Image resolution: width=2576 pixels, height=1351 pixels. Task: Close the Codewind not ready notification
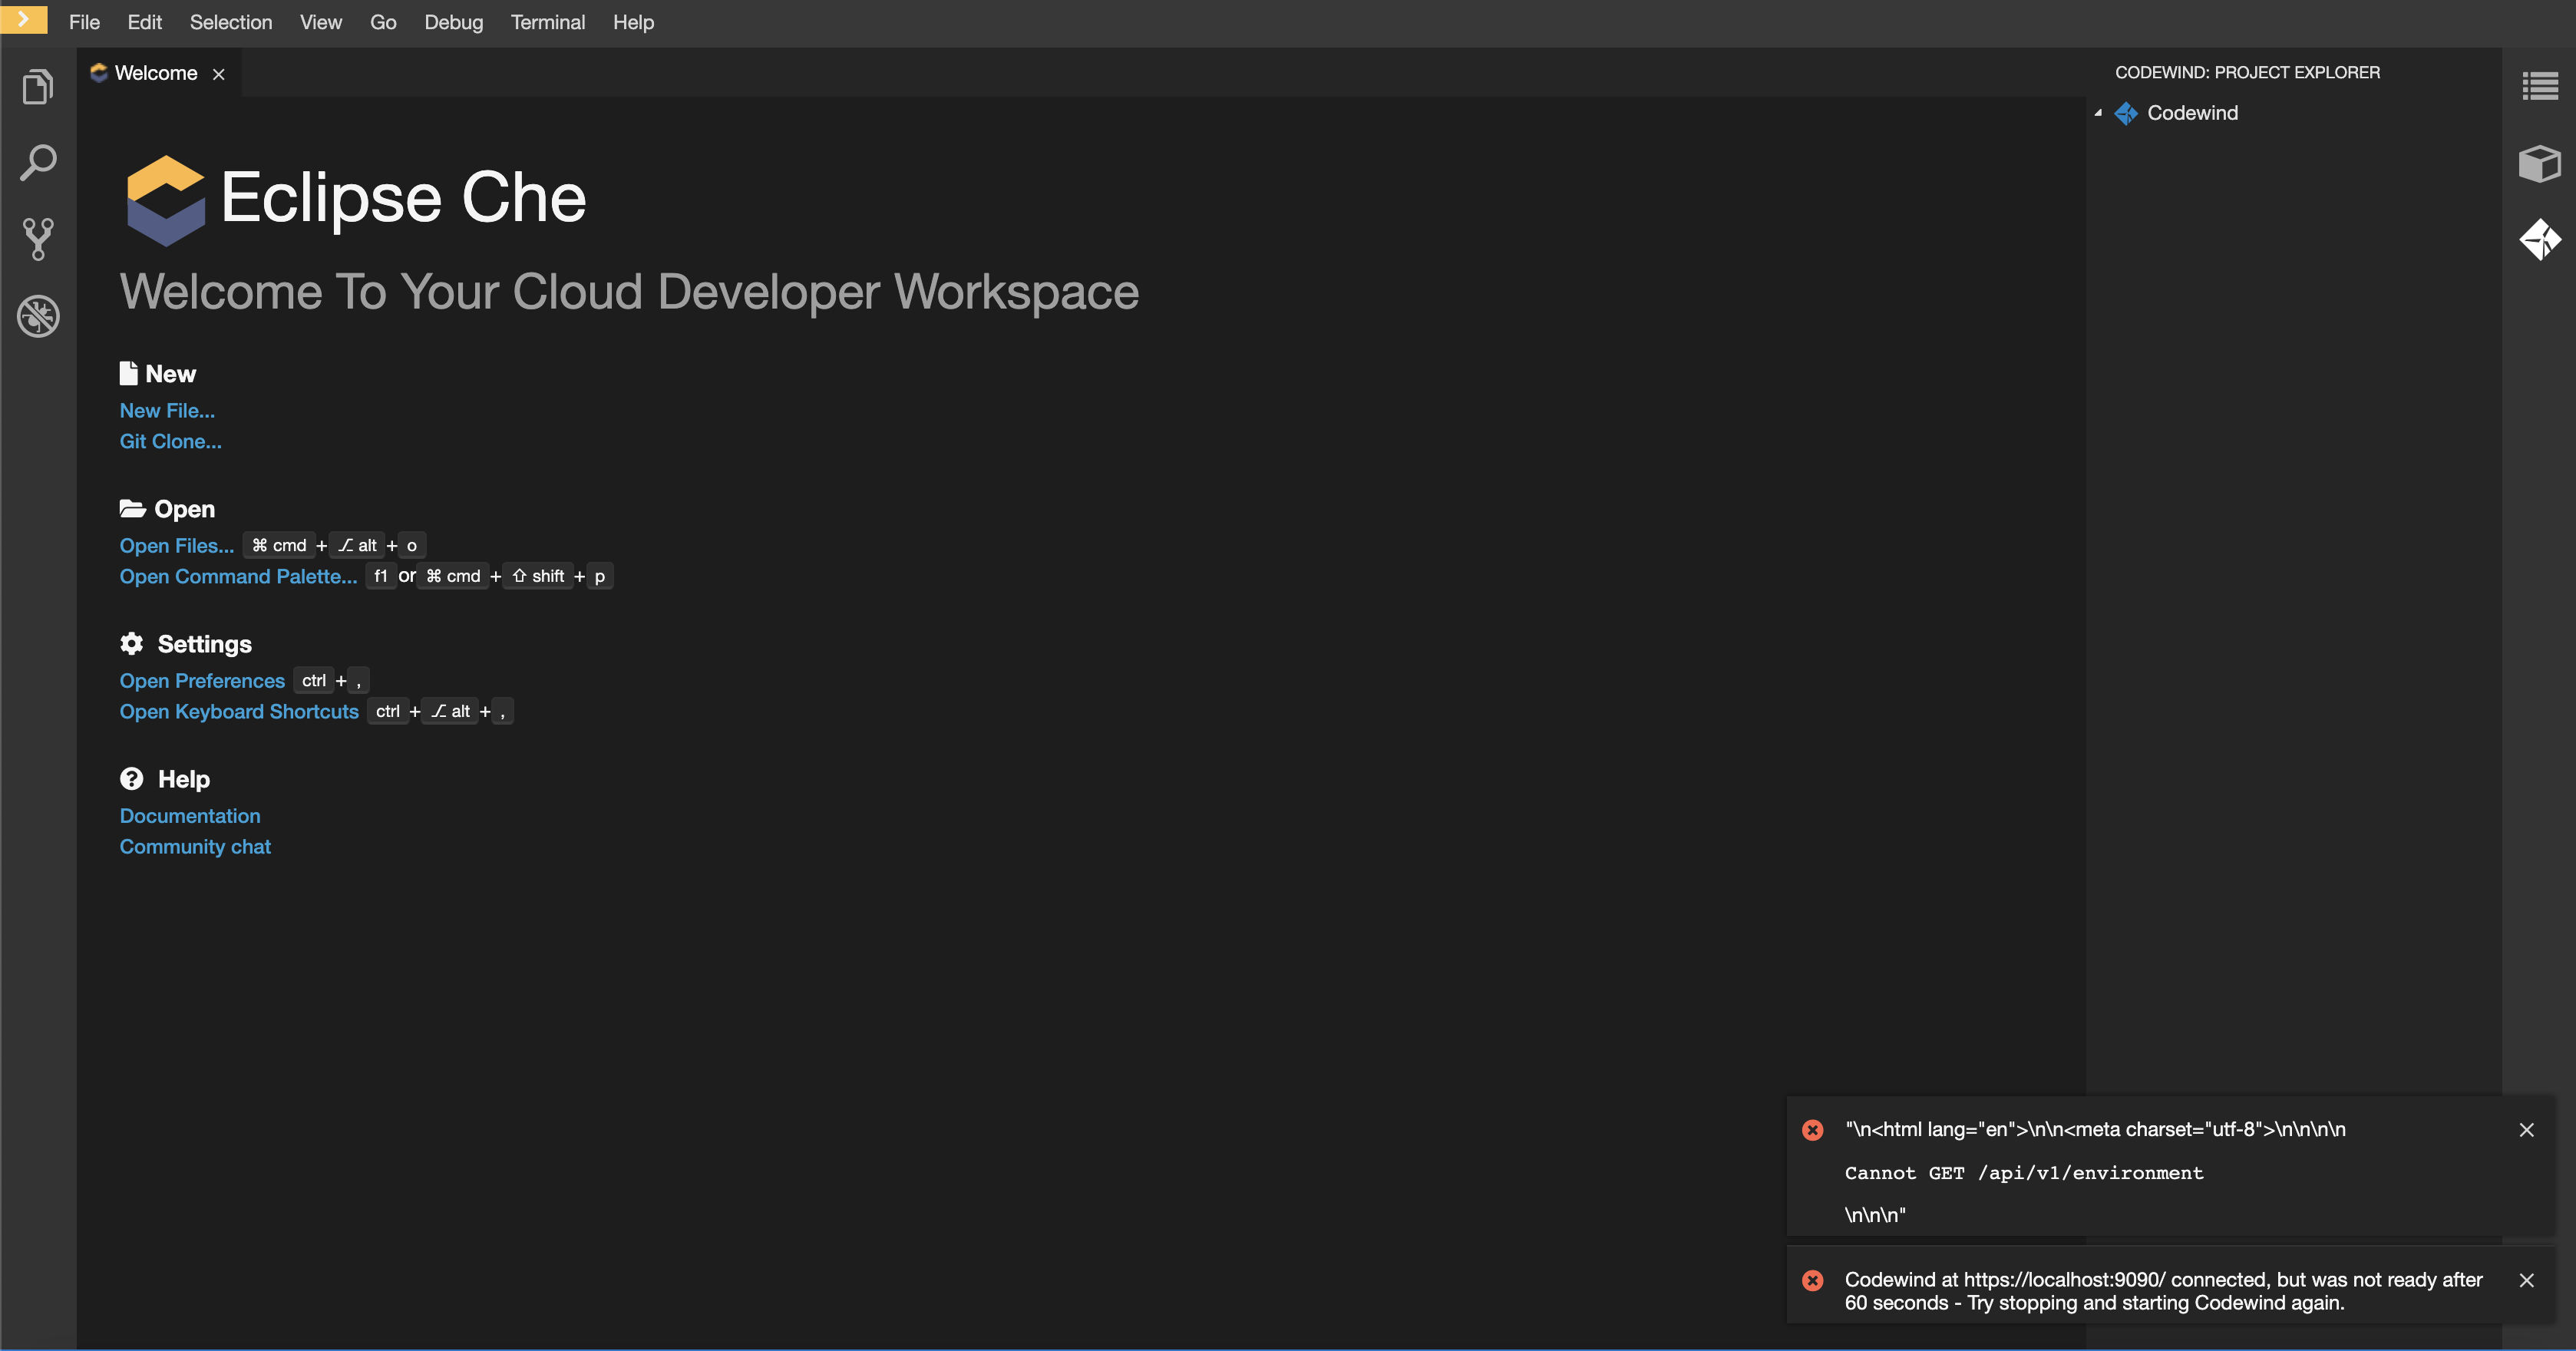(2527, 1280)
